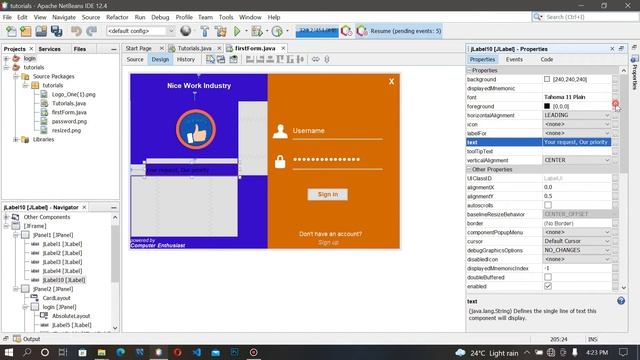Image resolution: width=640 pixels, height=360 pixels.
Task: Click the Selection Mode icon in design toolbar
Action: (x=210, y=60)
